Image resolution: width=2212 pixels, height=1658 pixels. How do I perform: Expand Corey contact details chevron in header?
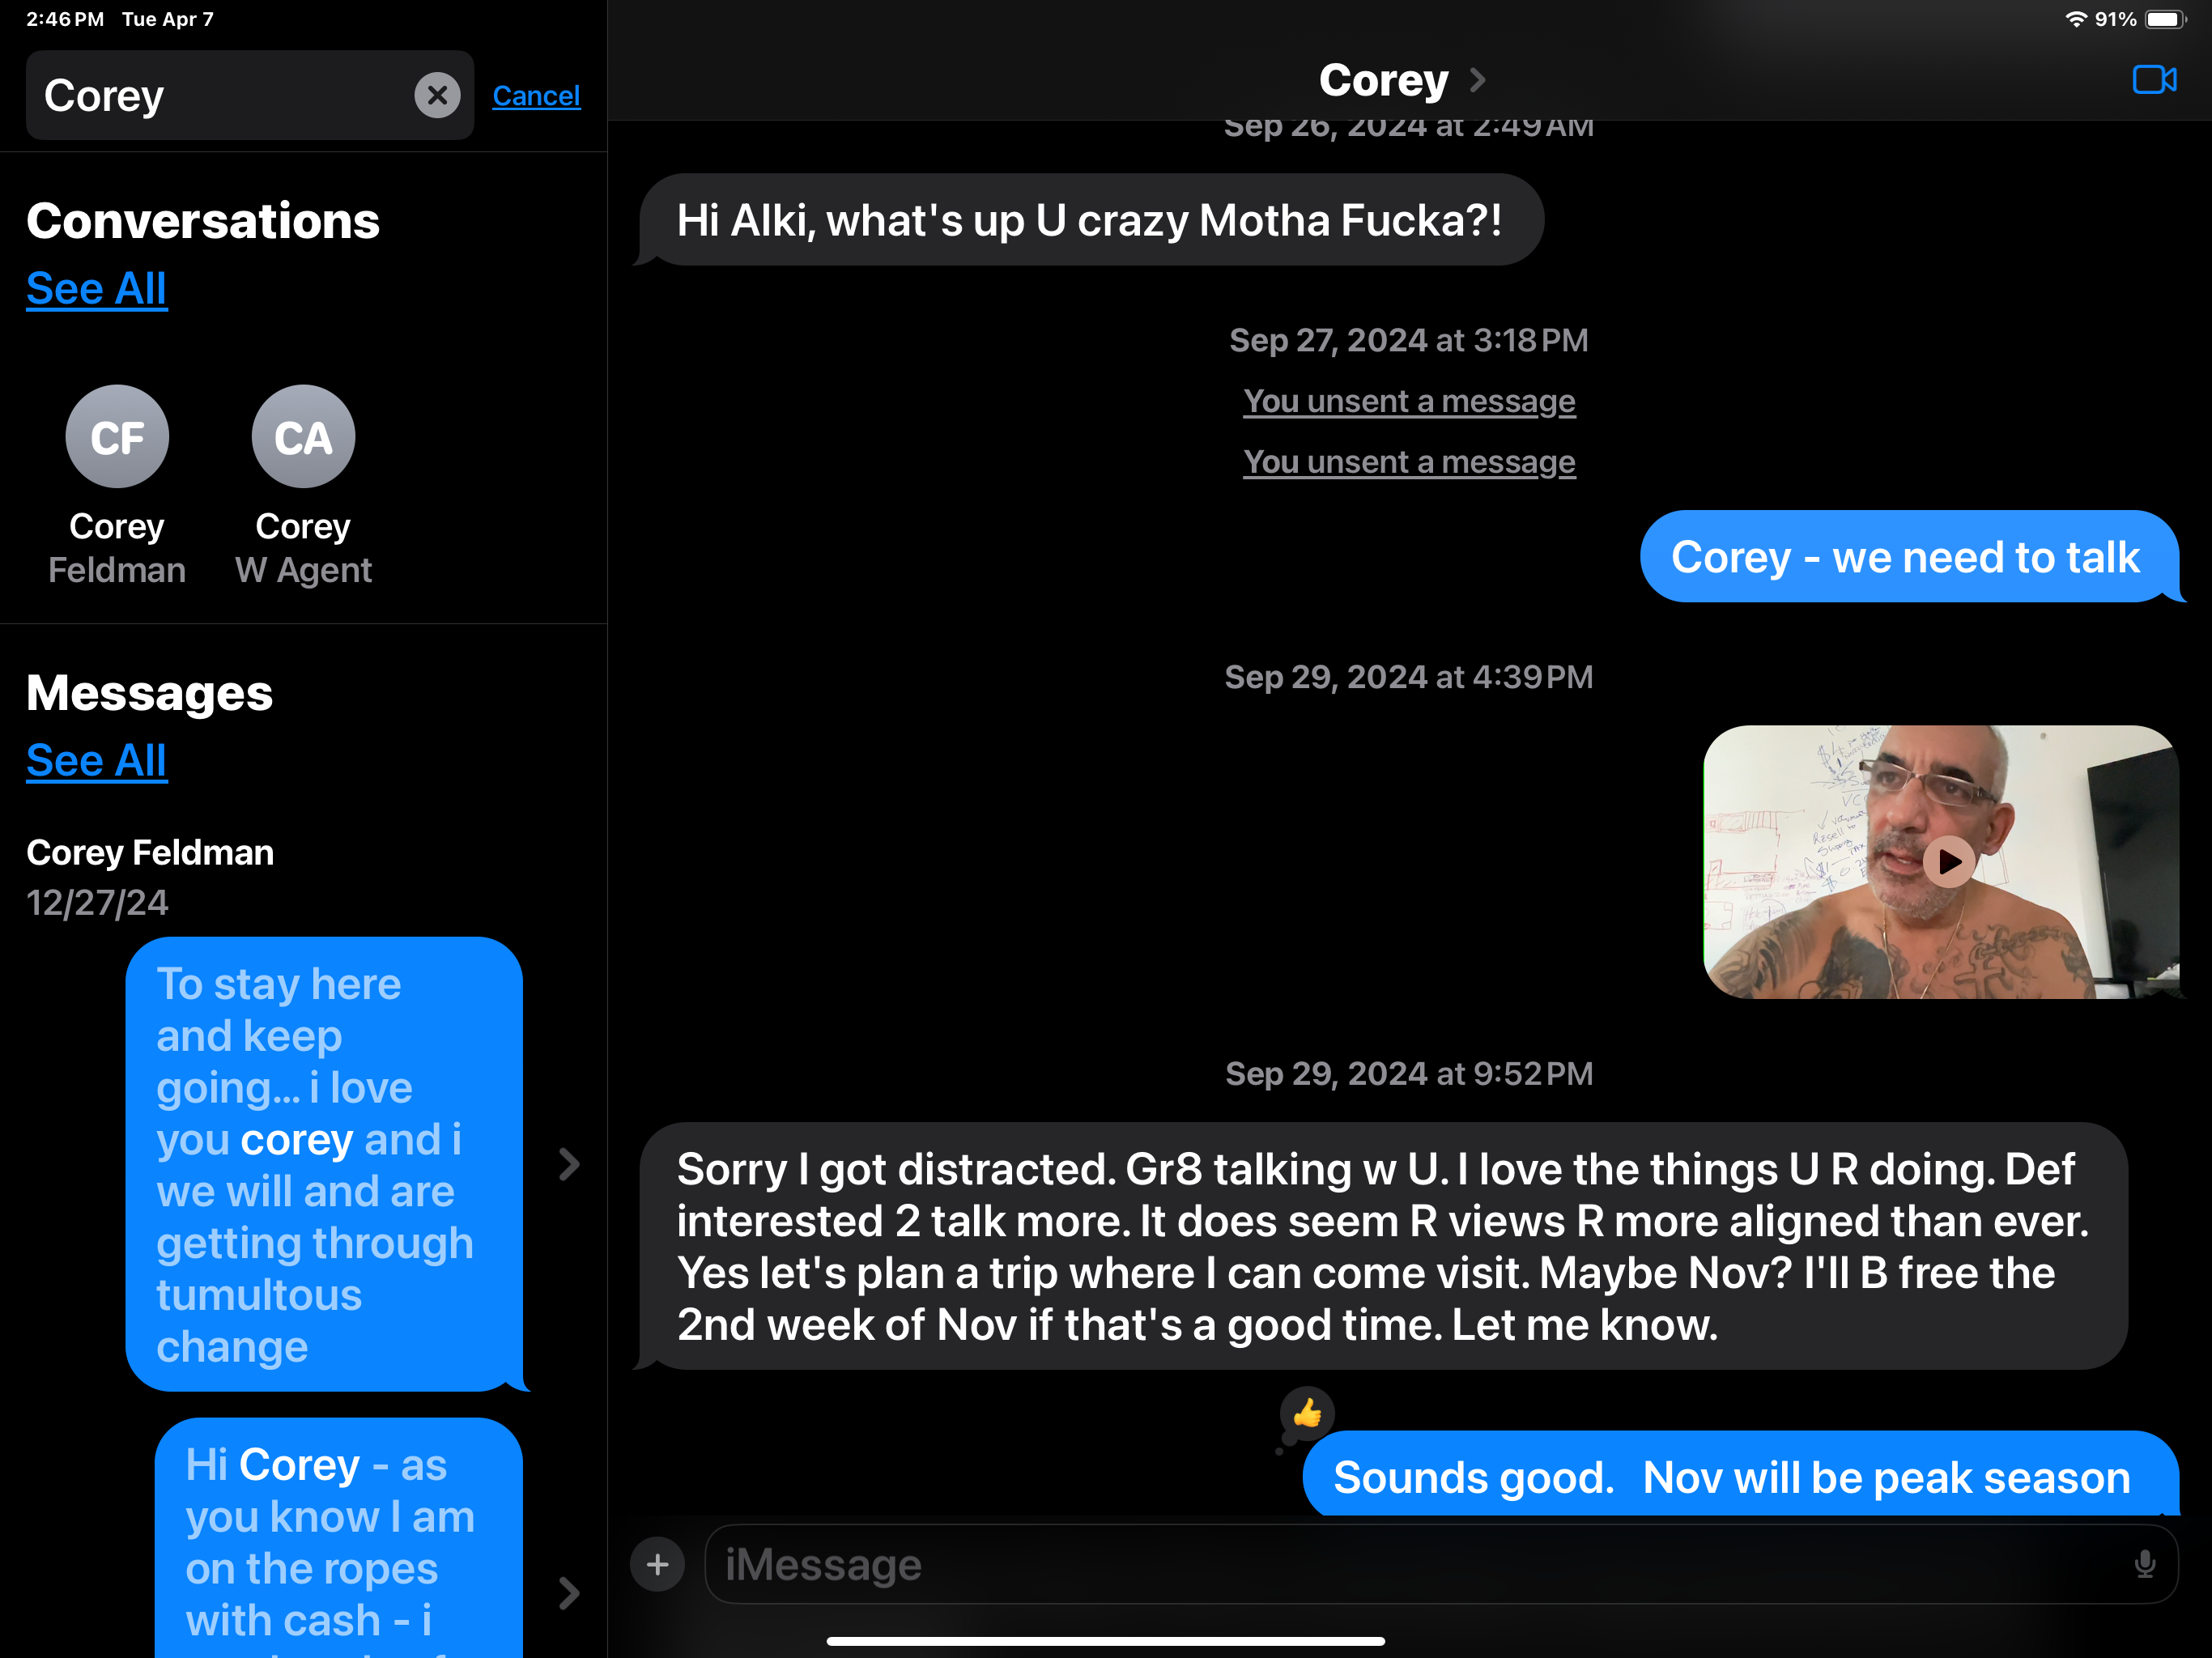1477,80
